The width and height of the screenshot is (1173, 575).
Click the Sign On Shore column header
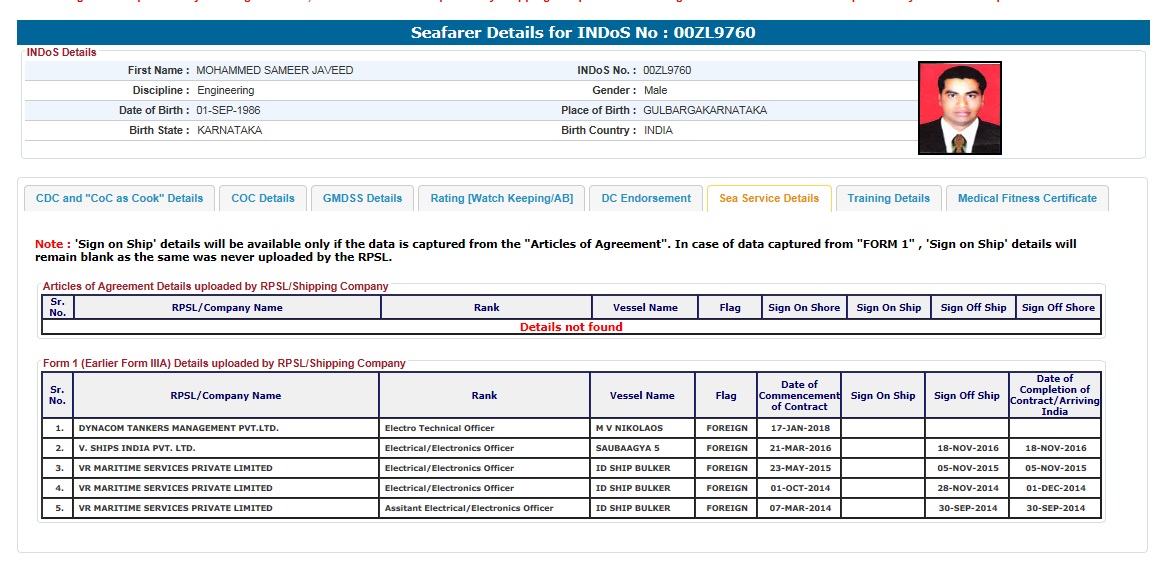coord(804,308)
